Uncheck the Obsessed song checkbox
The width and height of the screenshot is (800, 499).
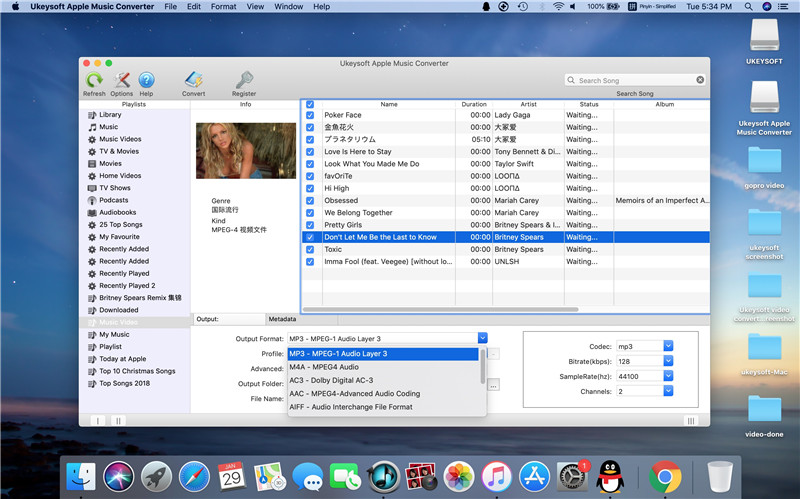[x=310, y=201]
